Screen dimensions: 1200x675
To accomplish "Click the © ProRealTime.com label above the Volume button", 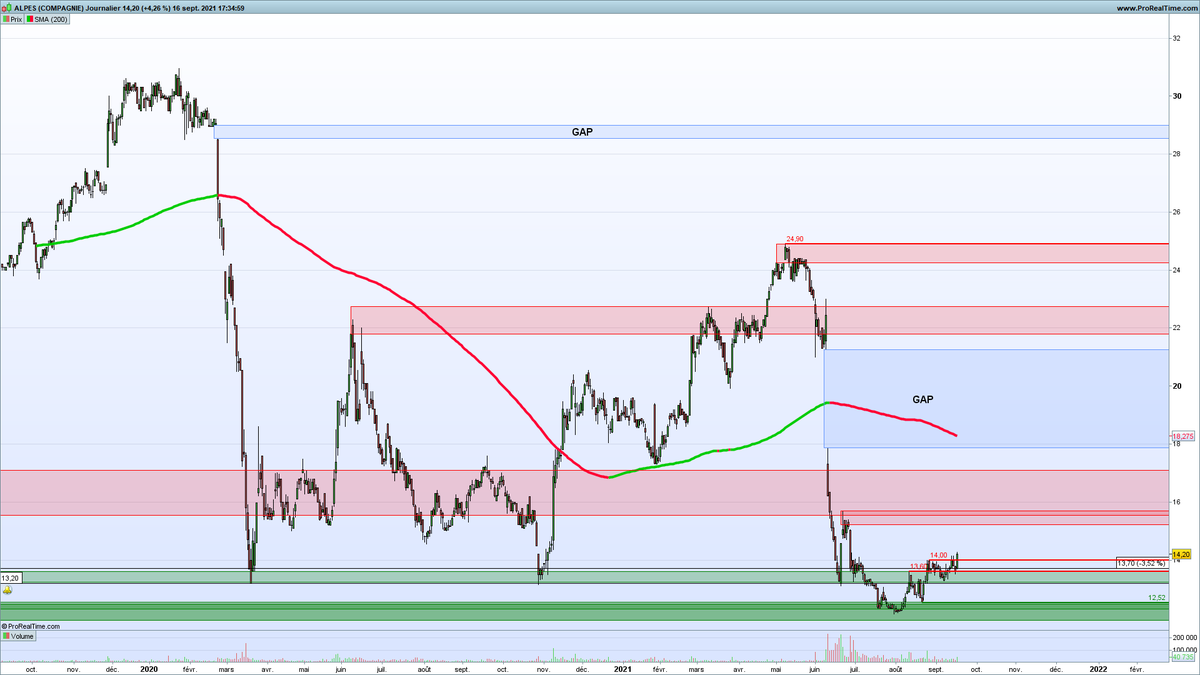I will pos(31,627).
